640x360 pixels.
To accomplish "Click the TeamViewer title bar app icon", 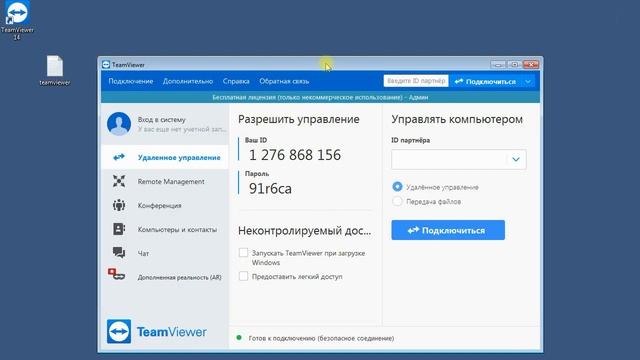I will [x=106, y=64].
